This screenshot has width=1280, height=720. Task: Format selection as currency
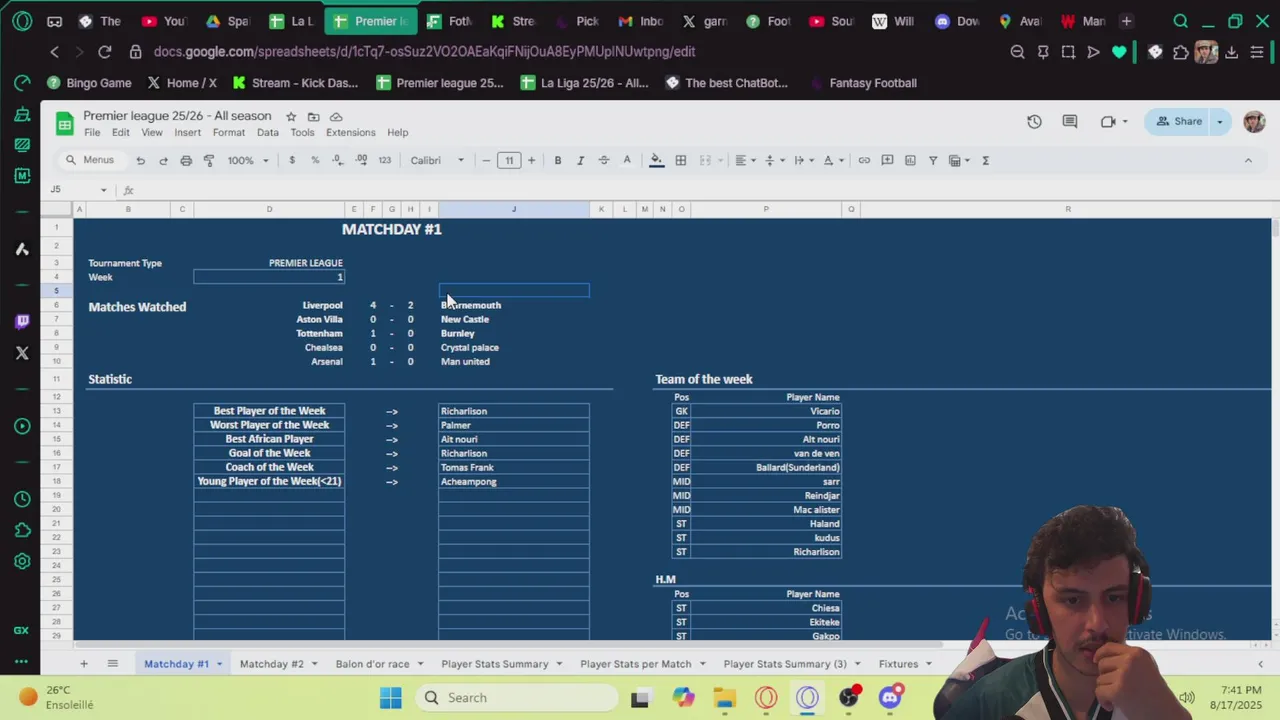click(292, 160)
